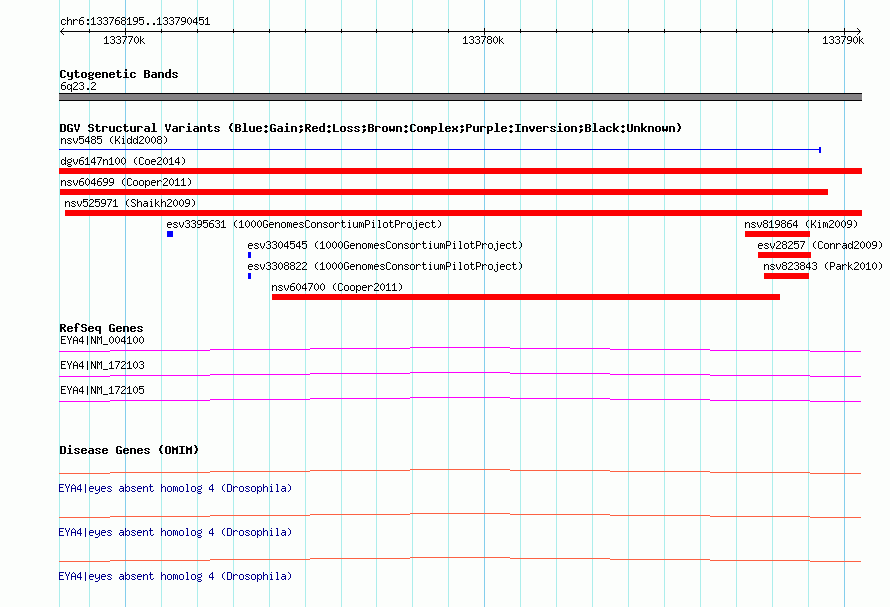This screenshot has width=890, height=607.
Task: Click the DGV Structural Variants track title
Action: [x=371, y=128]
